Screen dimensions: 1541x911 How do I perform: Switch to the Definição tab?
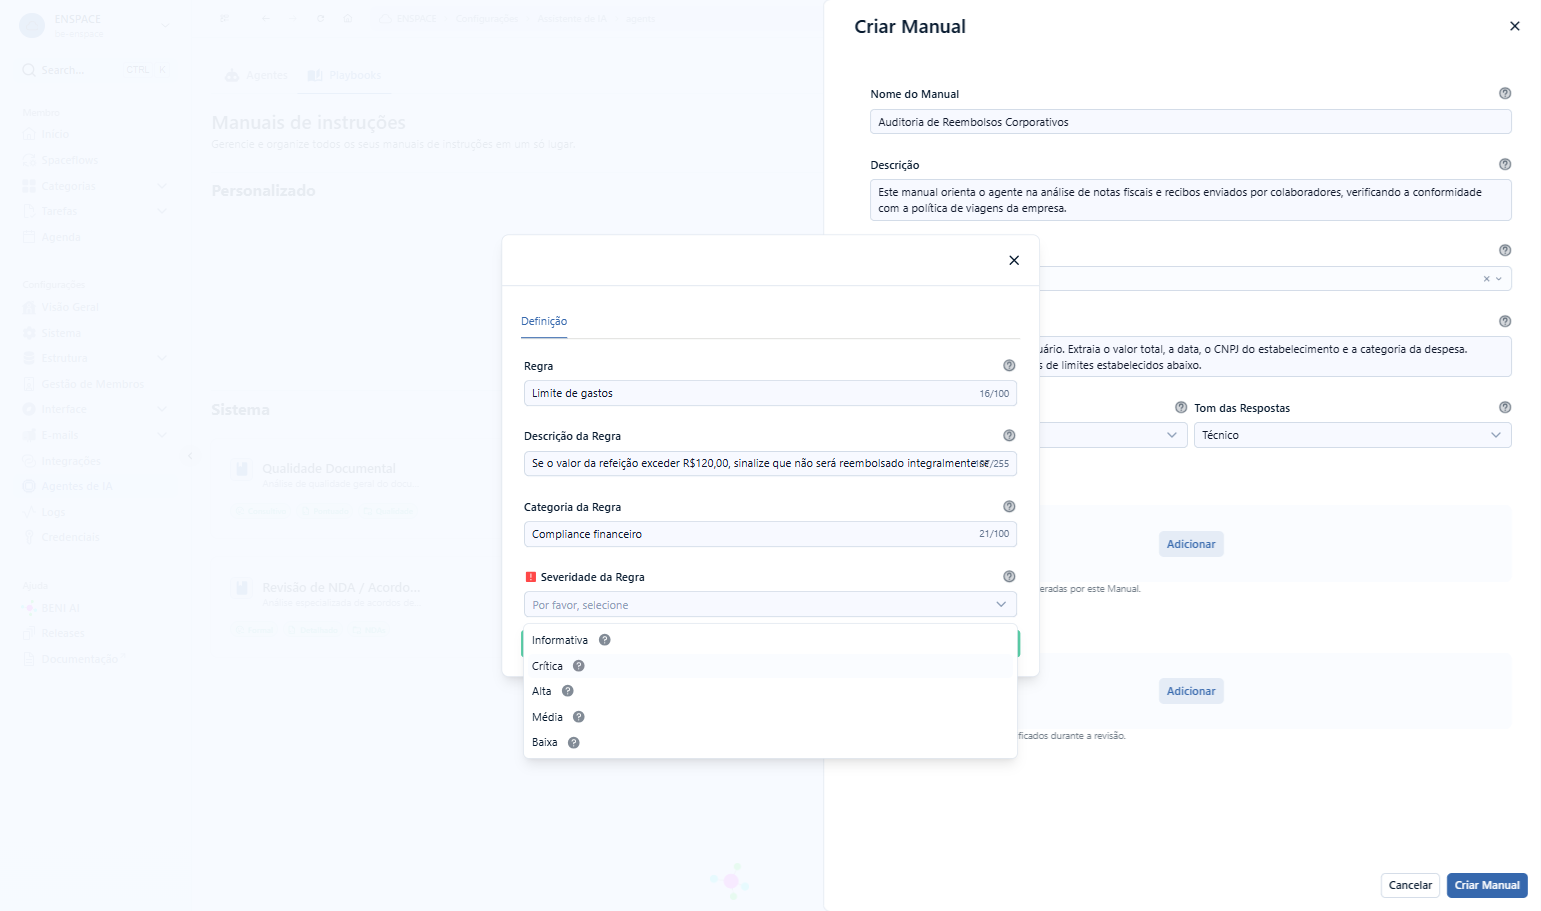(544, 321)
